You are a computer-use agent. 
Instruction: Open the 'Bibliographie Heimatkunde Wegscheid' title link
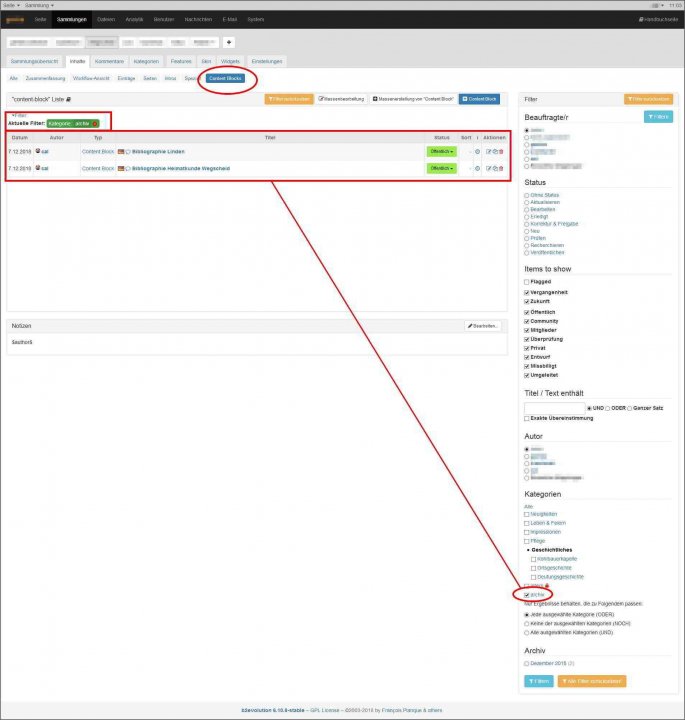tap(181, 169)
